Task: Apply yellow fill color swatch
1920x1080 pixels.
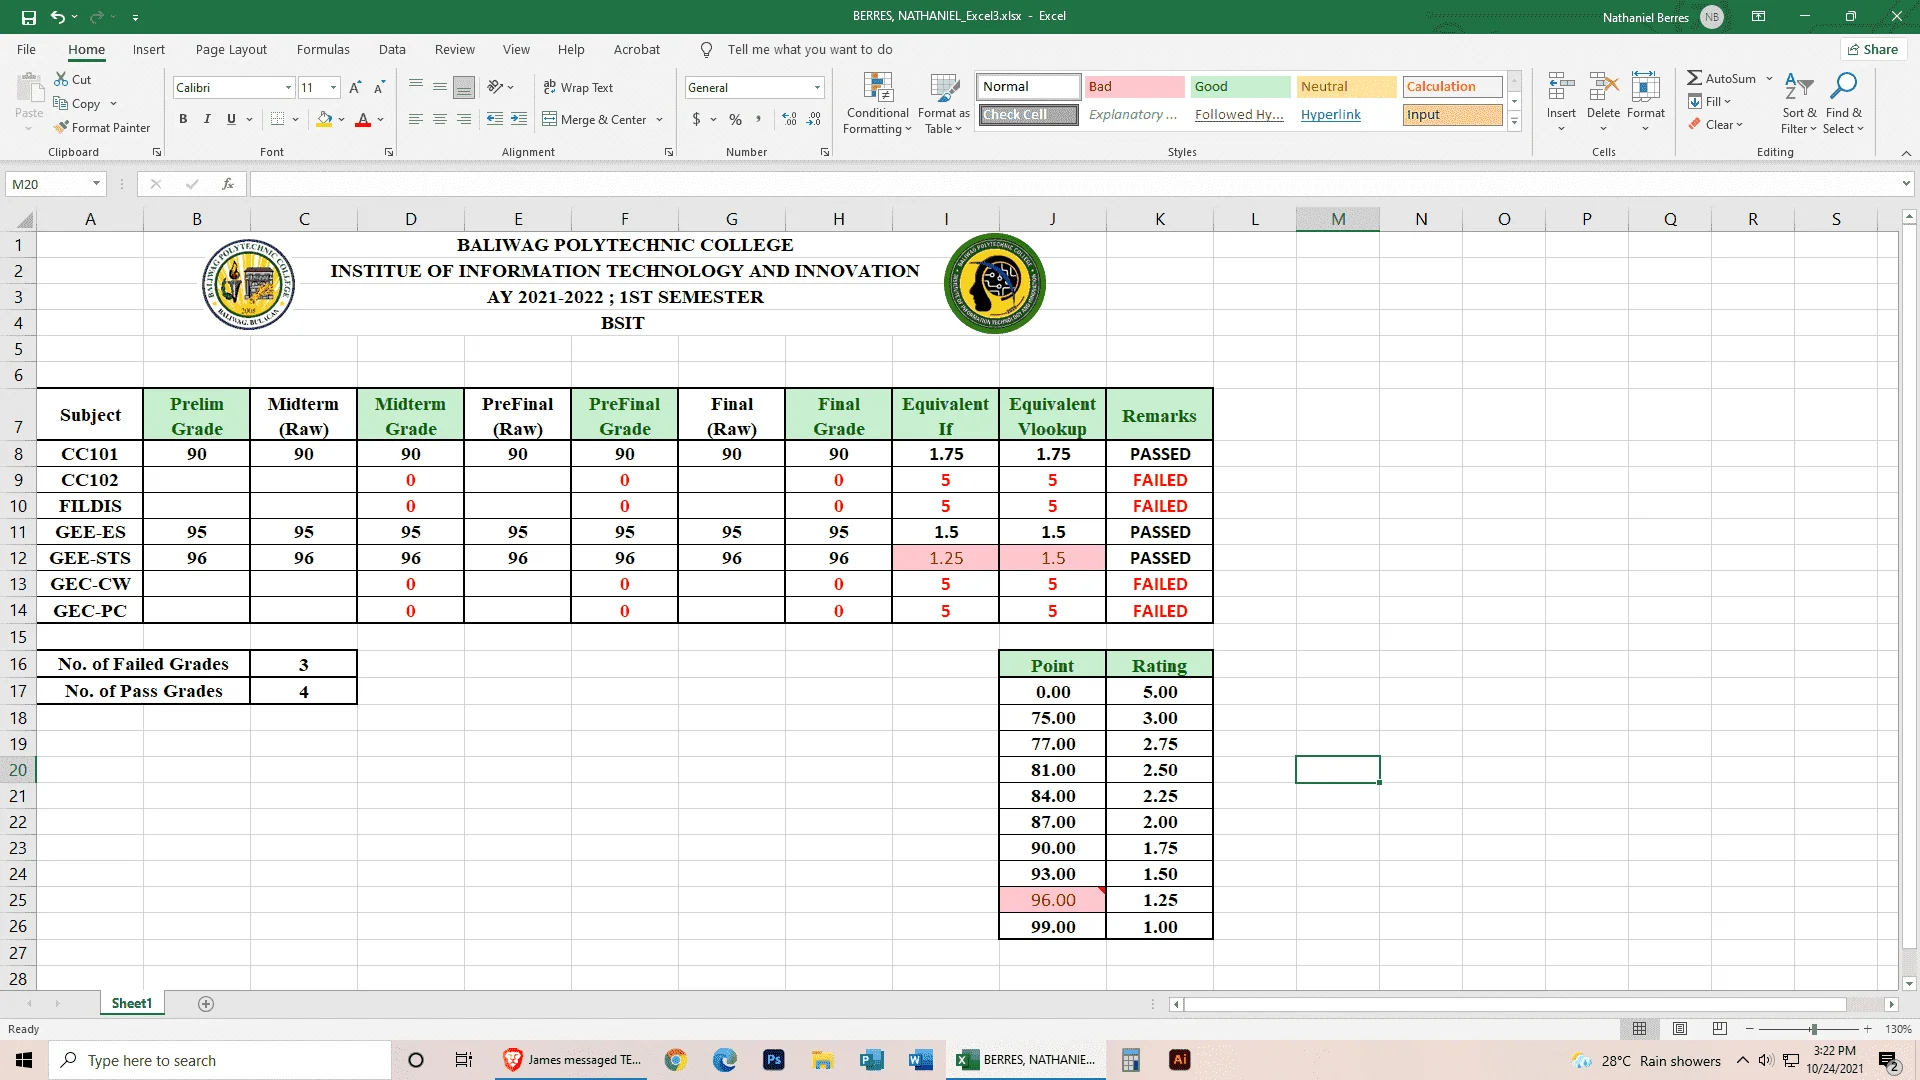Action: (x=324, y=119)
